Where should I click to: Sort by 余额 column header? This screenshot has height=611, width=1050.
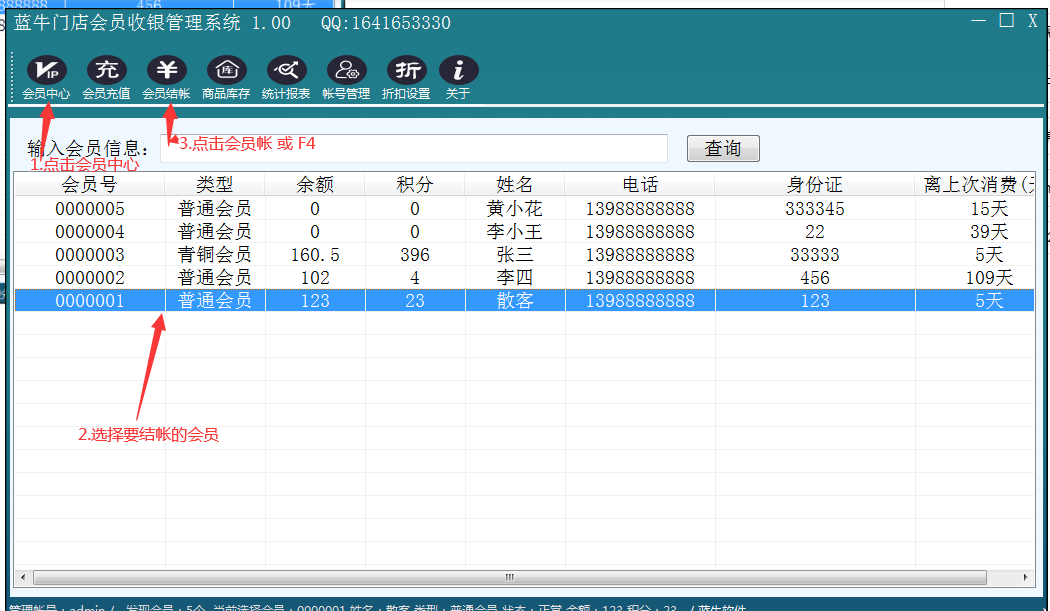tap(315, 185)
